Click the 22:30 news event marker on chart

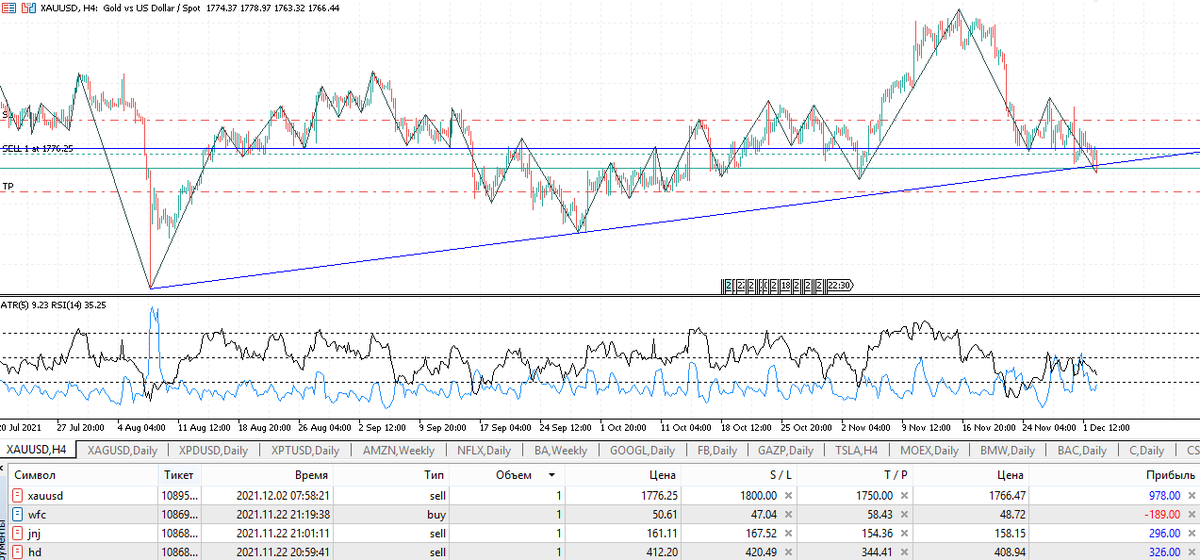[839, 285]
